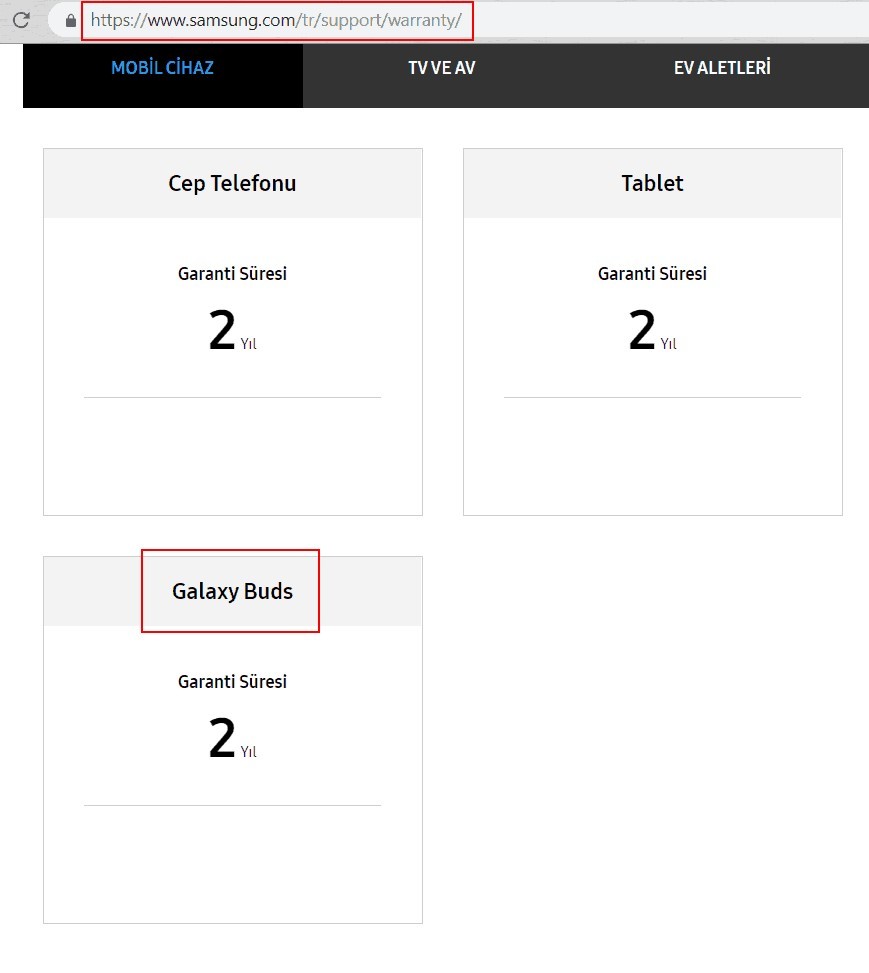Click the 2 Yıl value under Tablet
The height and width of the screenshot is (973, 869).
pyautogui.click(x=652, y=330)
